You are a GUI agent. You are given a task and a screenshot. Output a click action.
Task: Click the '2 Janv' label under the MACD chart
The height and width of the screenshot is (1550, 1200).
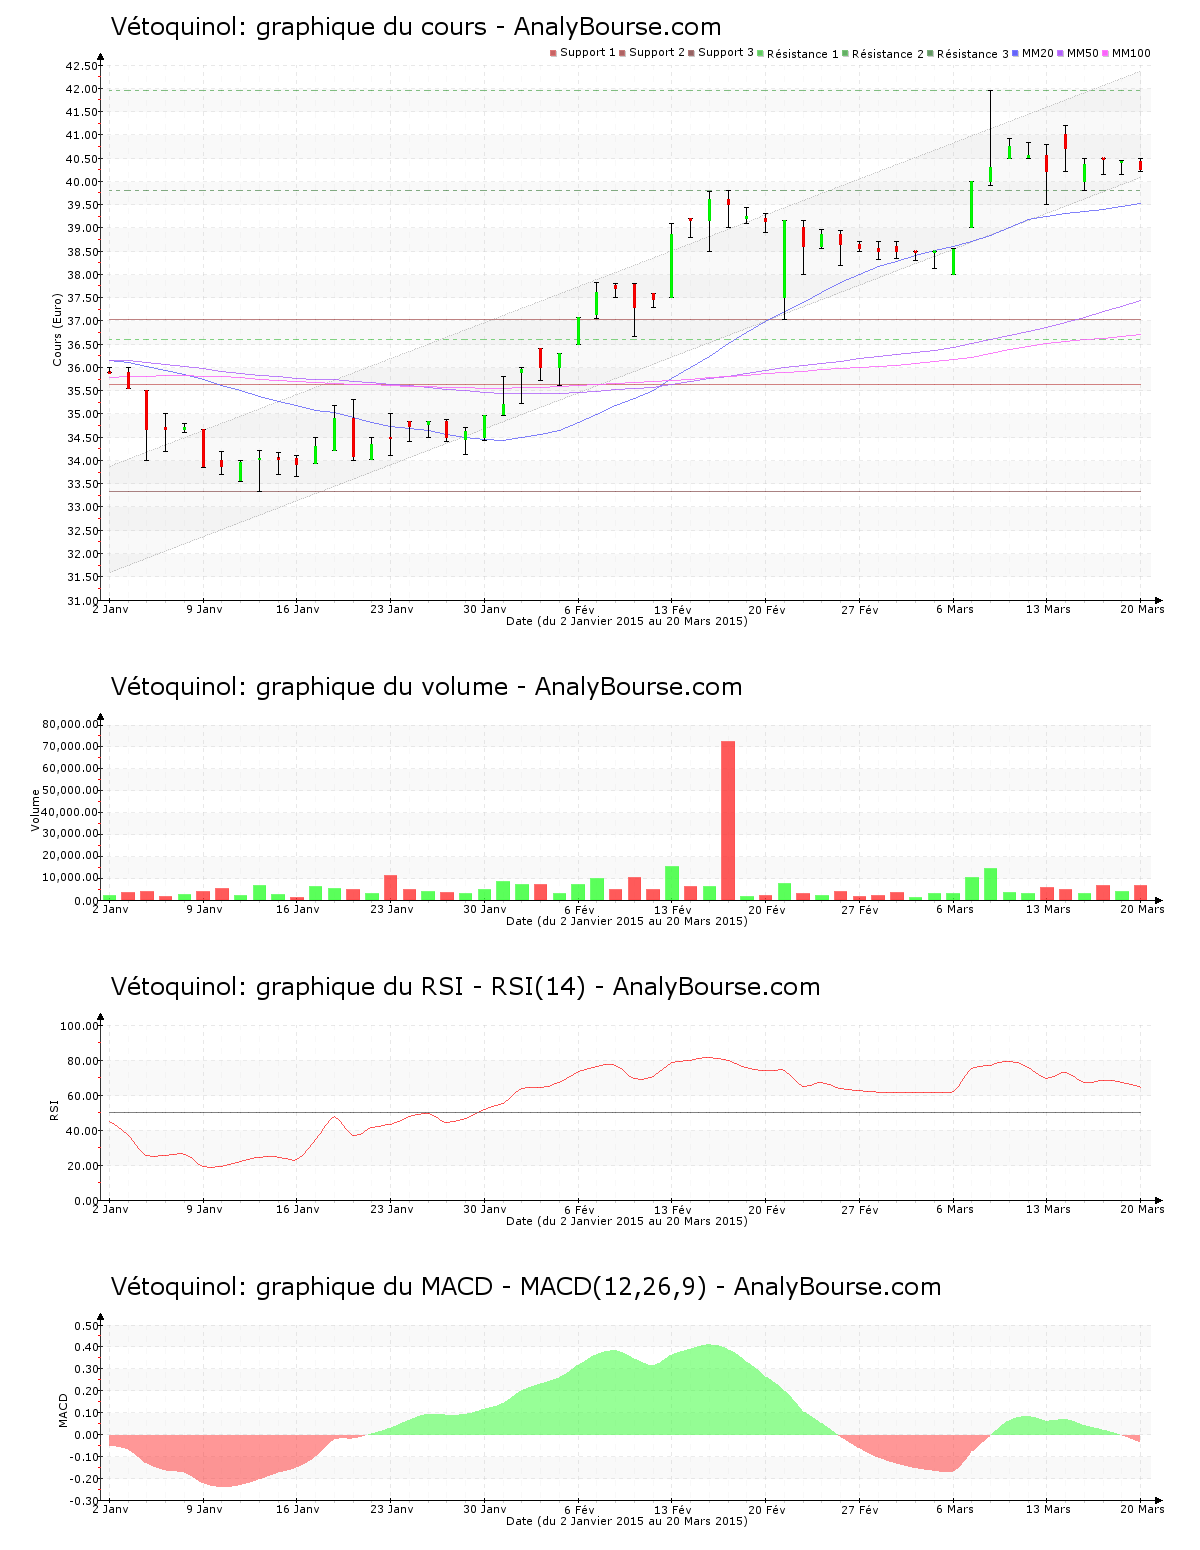point(110,1509)
